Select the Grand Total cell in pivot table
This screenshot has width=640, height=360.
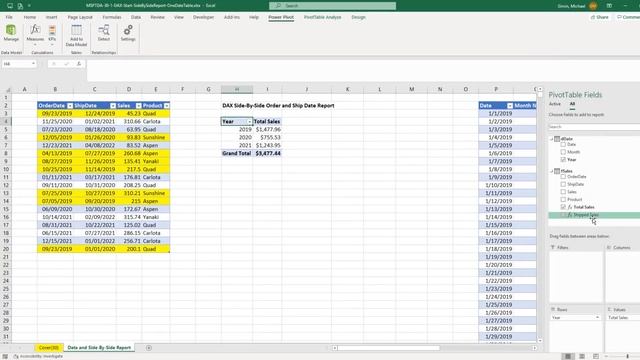[x=237, y=153]
